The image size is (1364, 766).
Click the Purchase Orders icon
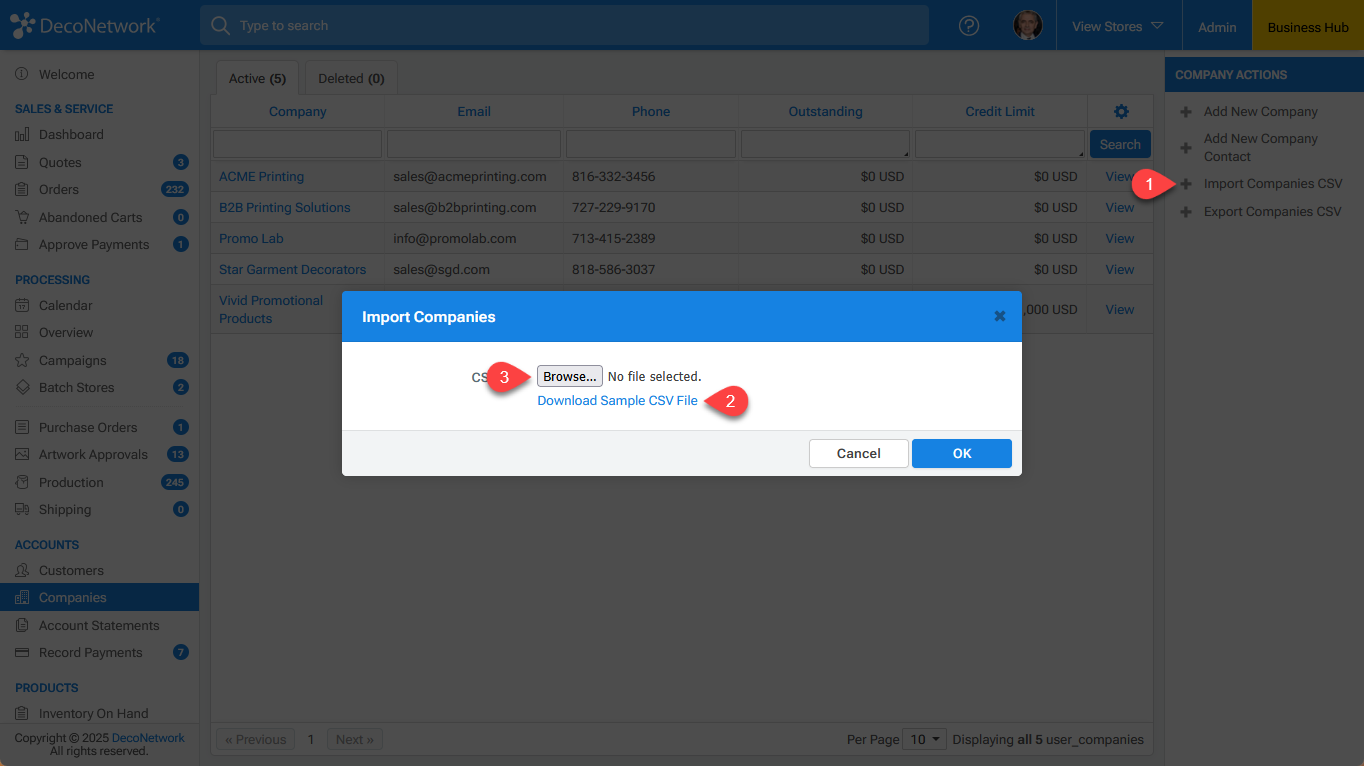[x=22, y=428]
